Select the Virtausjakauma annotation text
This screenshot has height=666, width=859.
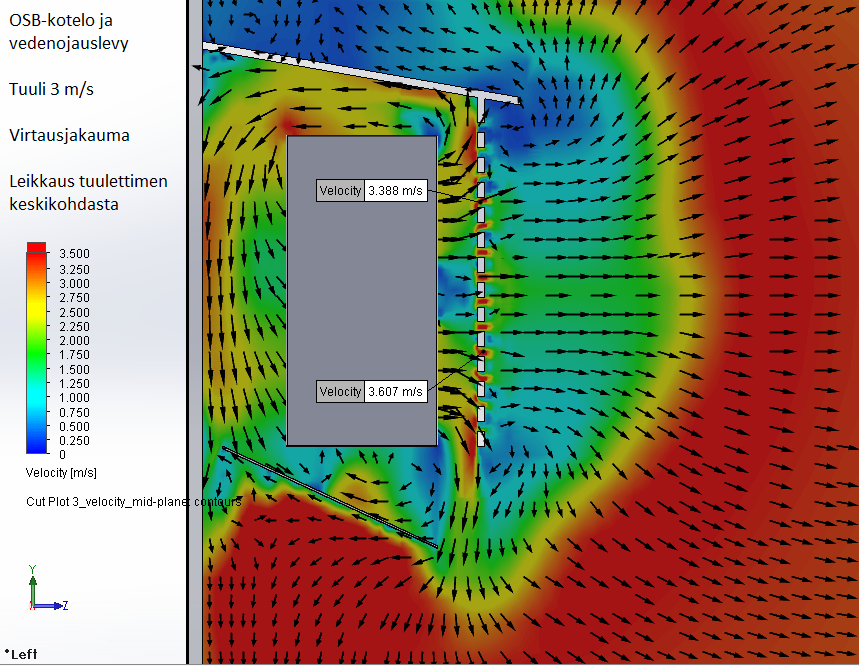(69, 134)
